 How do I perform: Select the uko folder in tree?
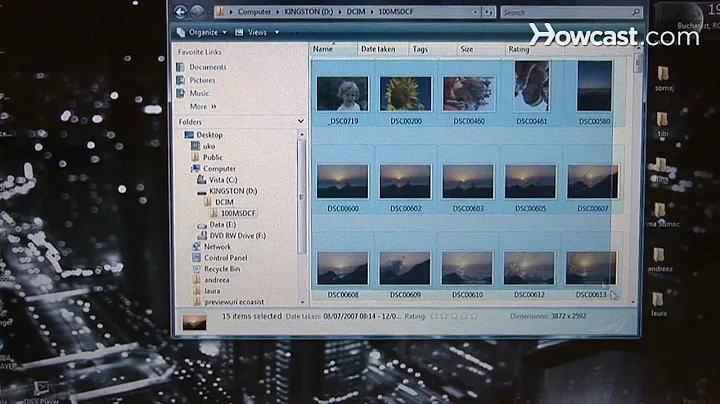tap(208, 146)
